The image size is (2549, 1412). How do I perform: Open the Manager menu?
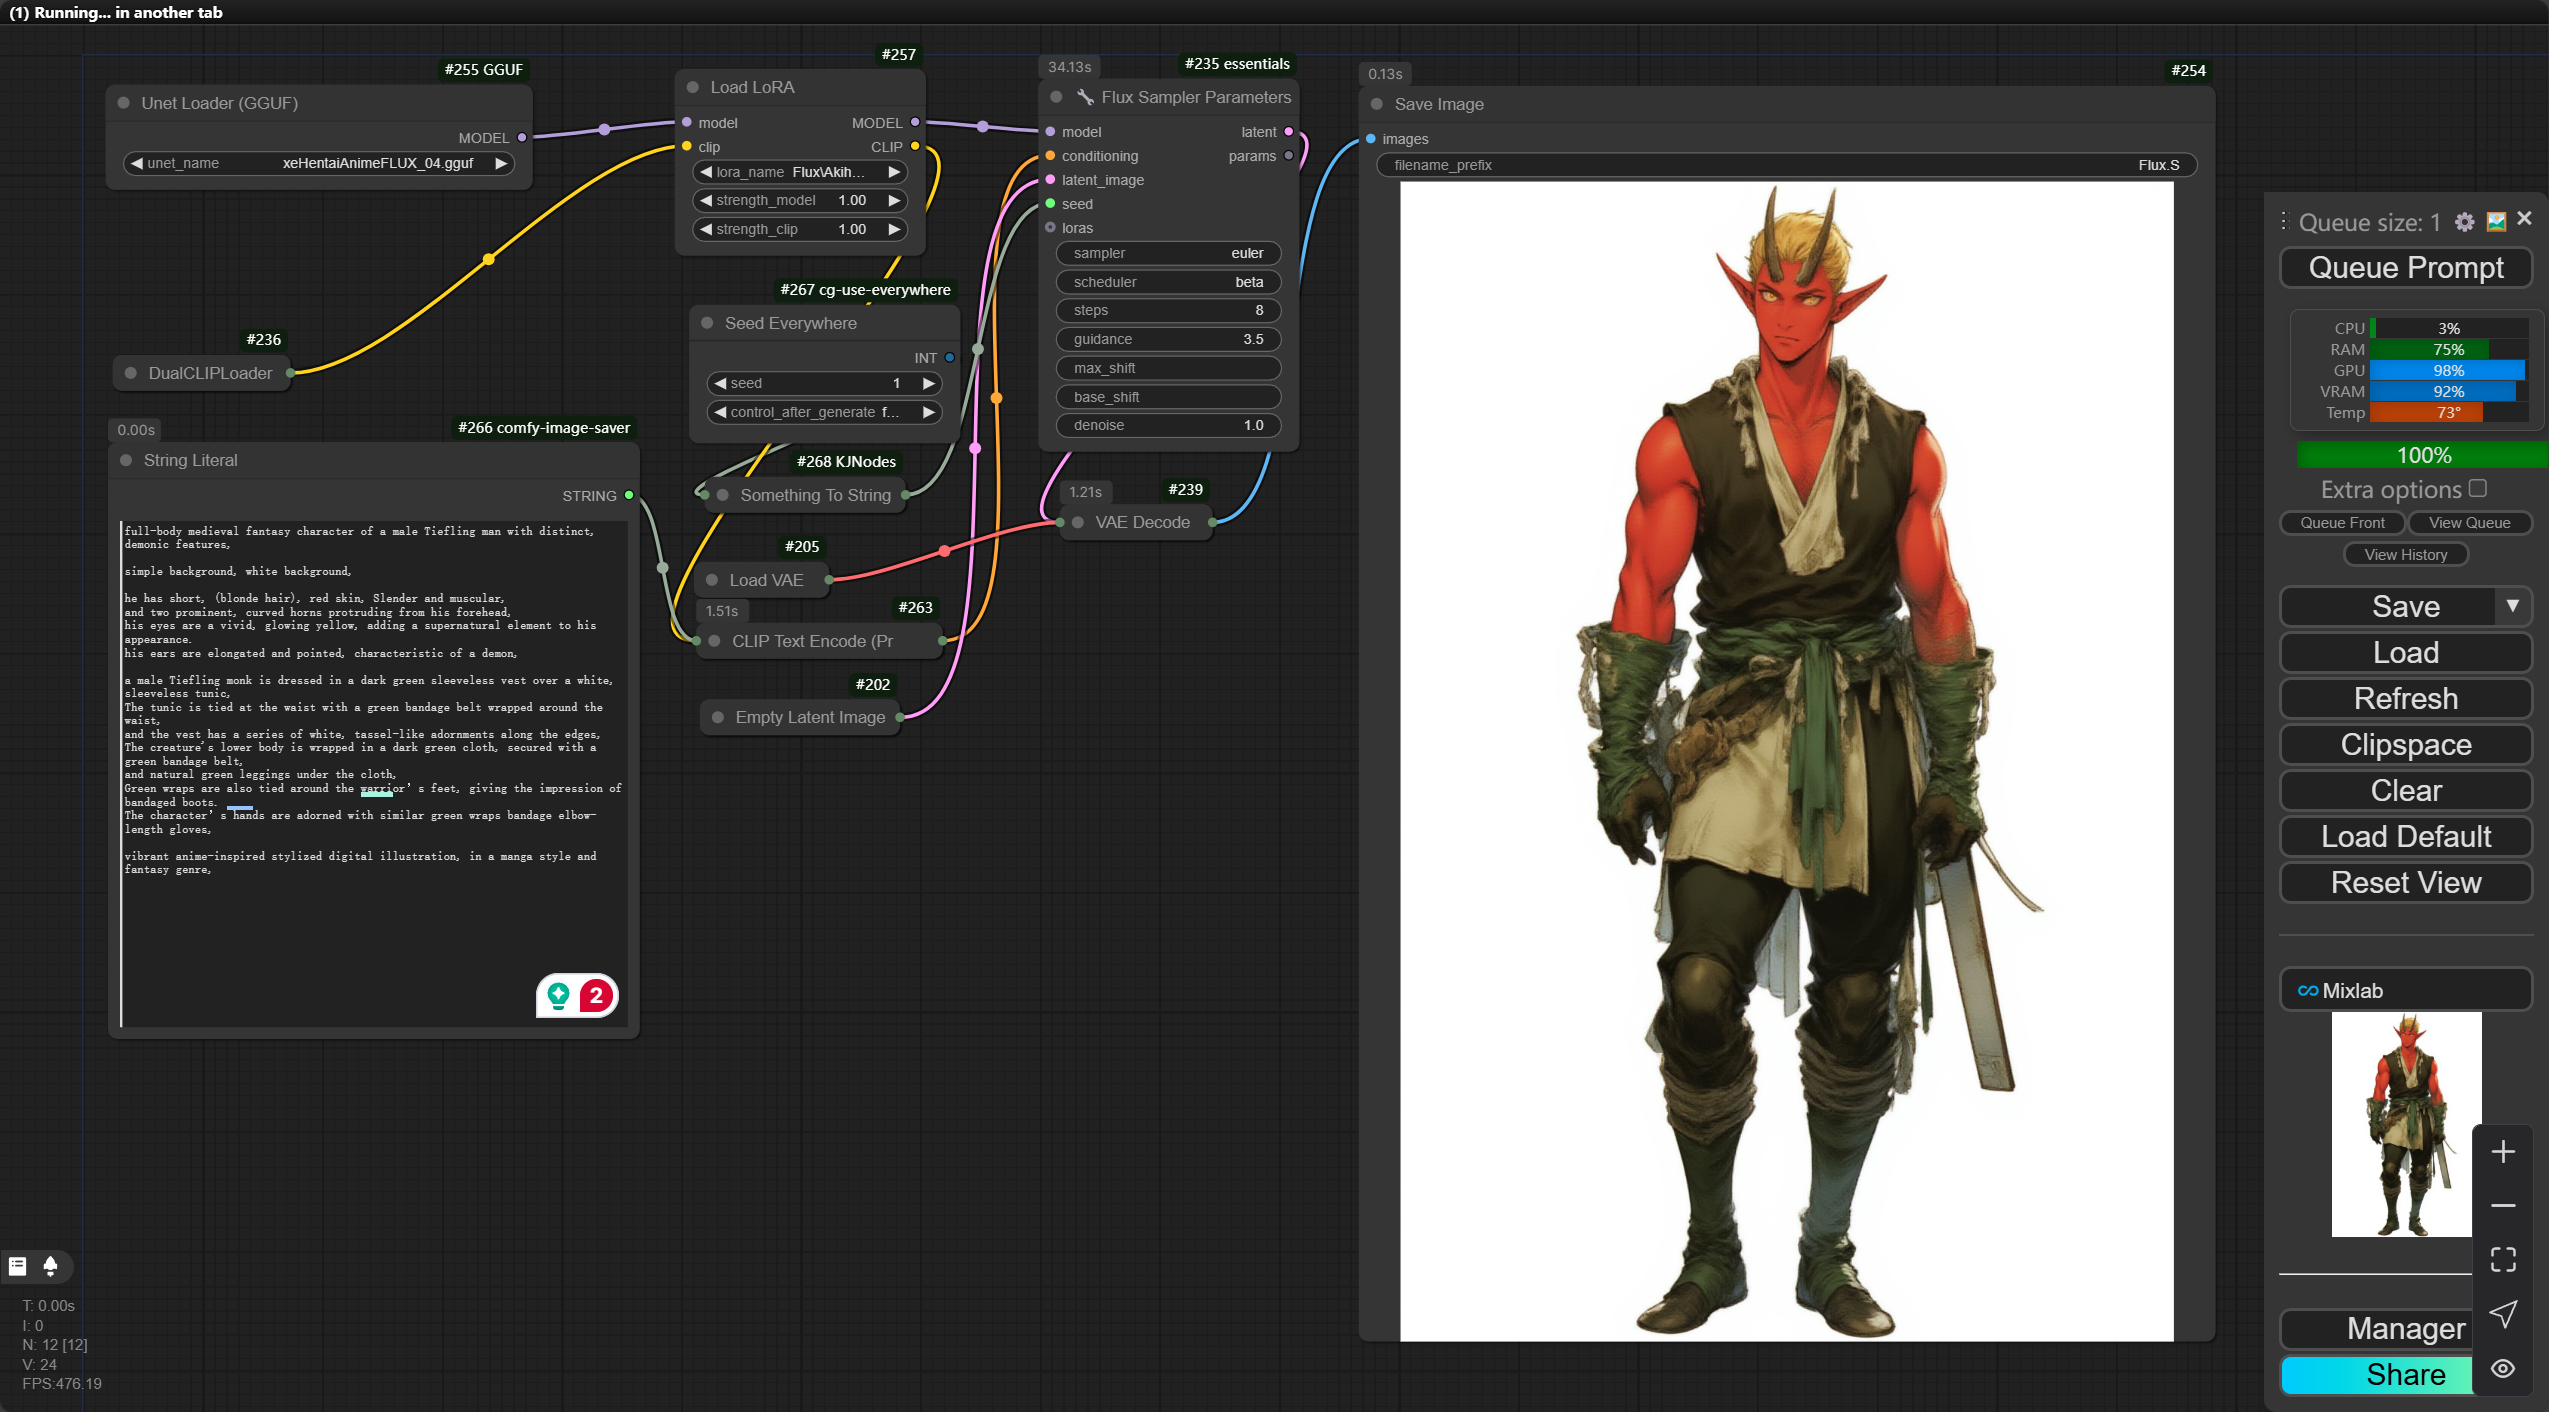[x=2404, y=1328]
